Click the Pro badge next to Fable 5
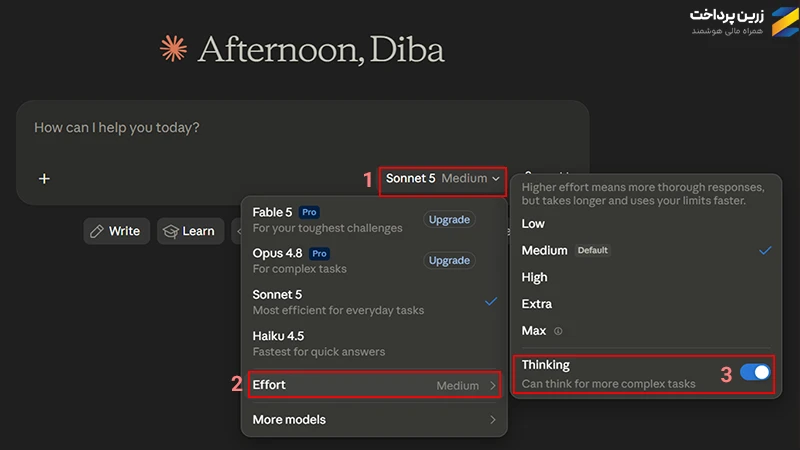Image resolution: width=800 pixels, height=450 pixels. tap(309, 212)
